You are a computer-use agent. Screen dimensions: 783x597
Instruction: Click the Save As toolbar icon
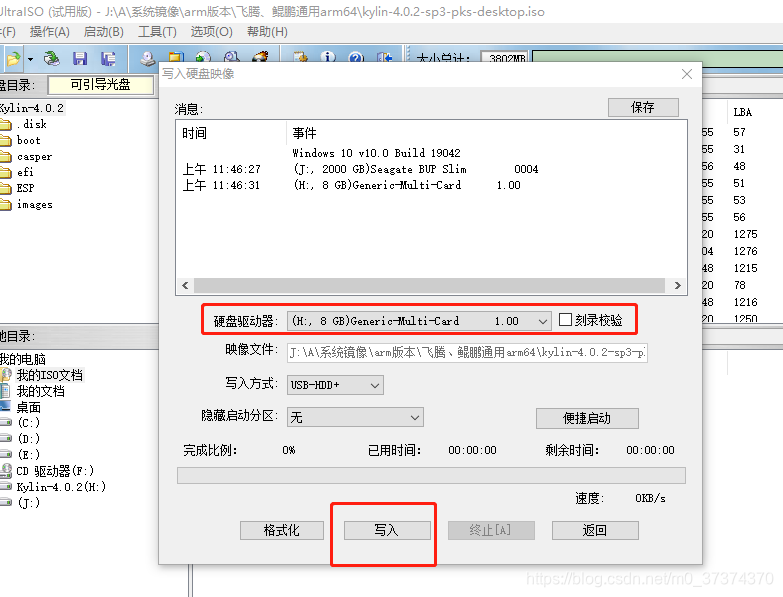tap(108, 58)
